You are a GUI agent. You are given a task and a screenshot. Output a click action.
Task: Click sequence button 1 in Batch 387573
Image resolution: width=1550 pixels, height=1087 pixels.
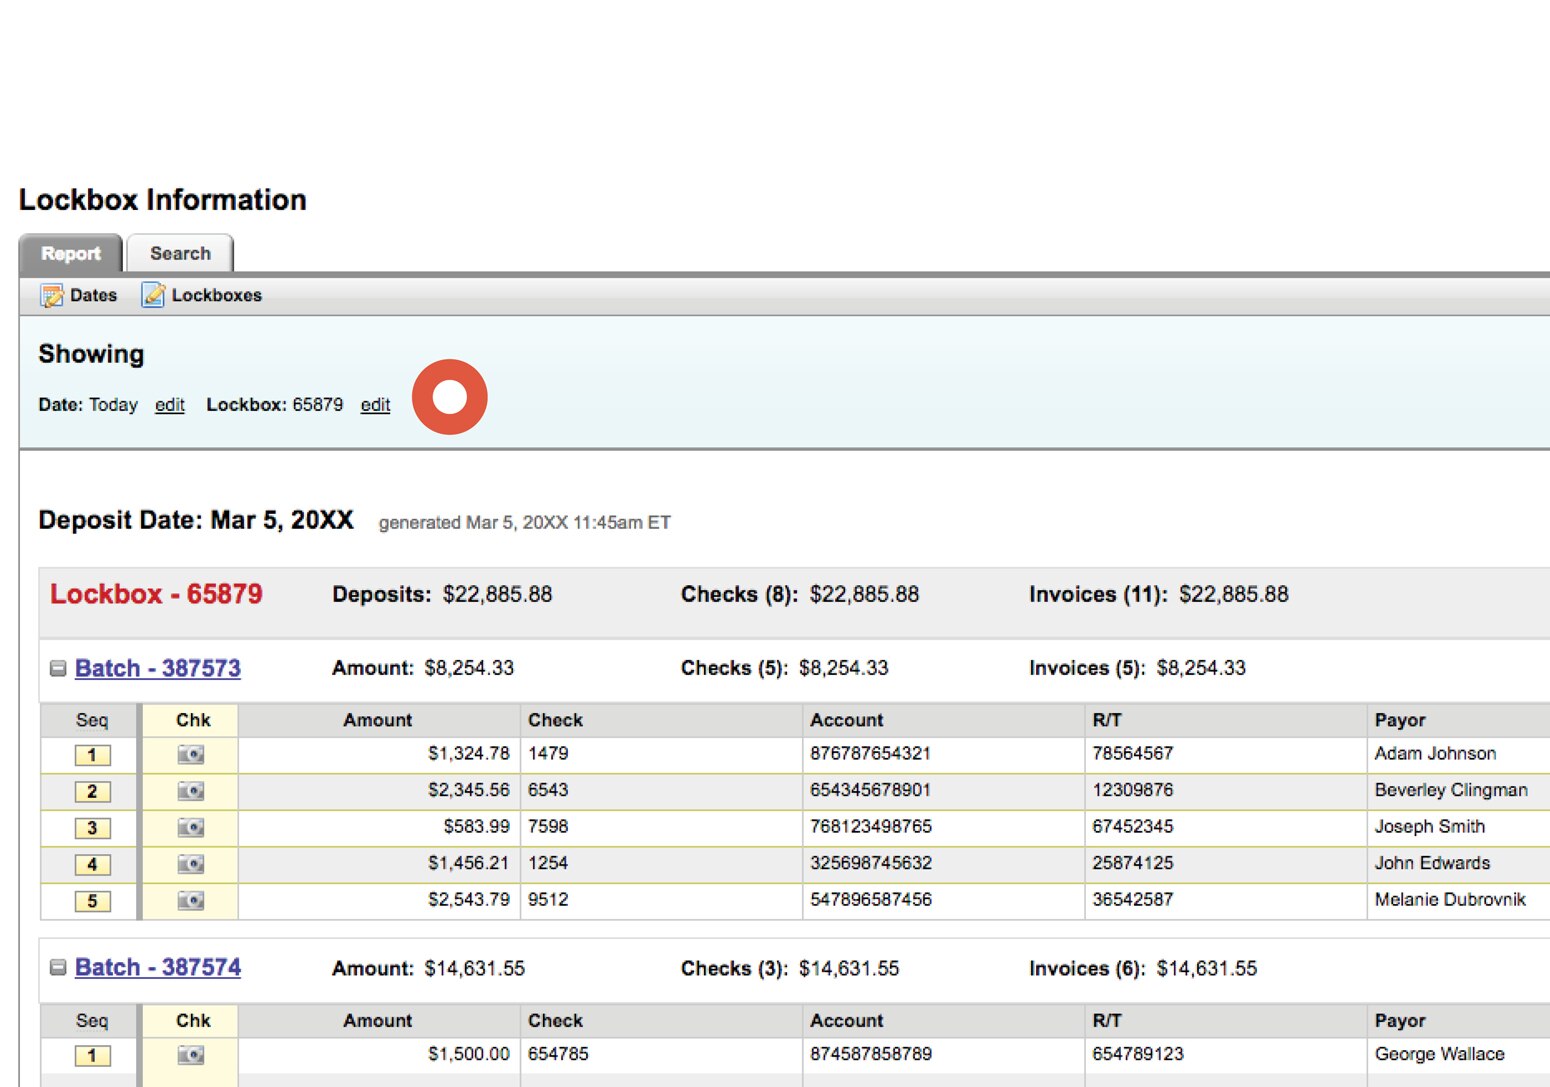91,754
